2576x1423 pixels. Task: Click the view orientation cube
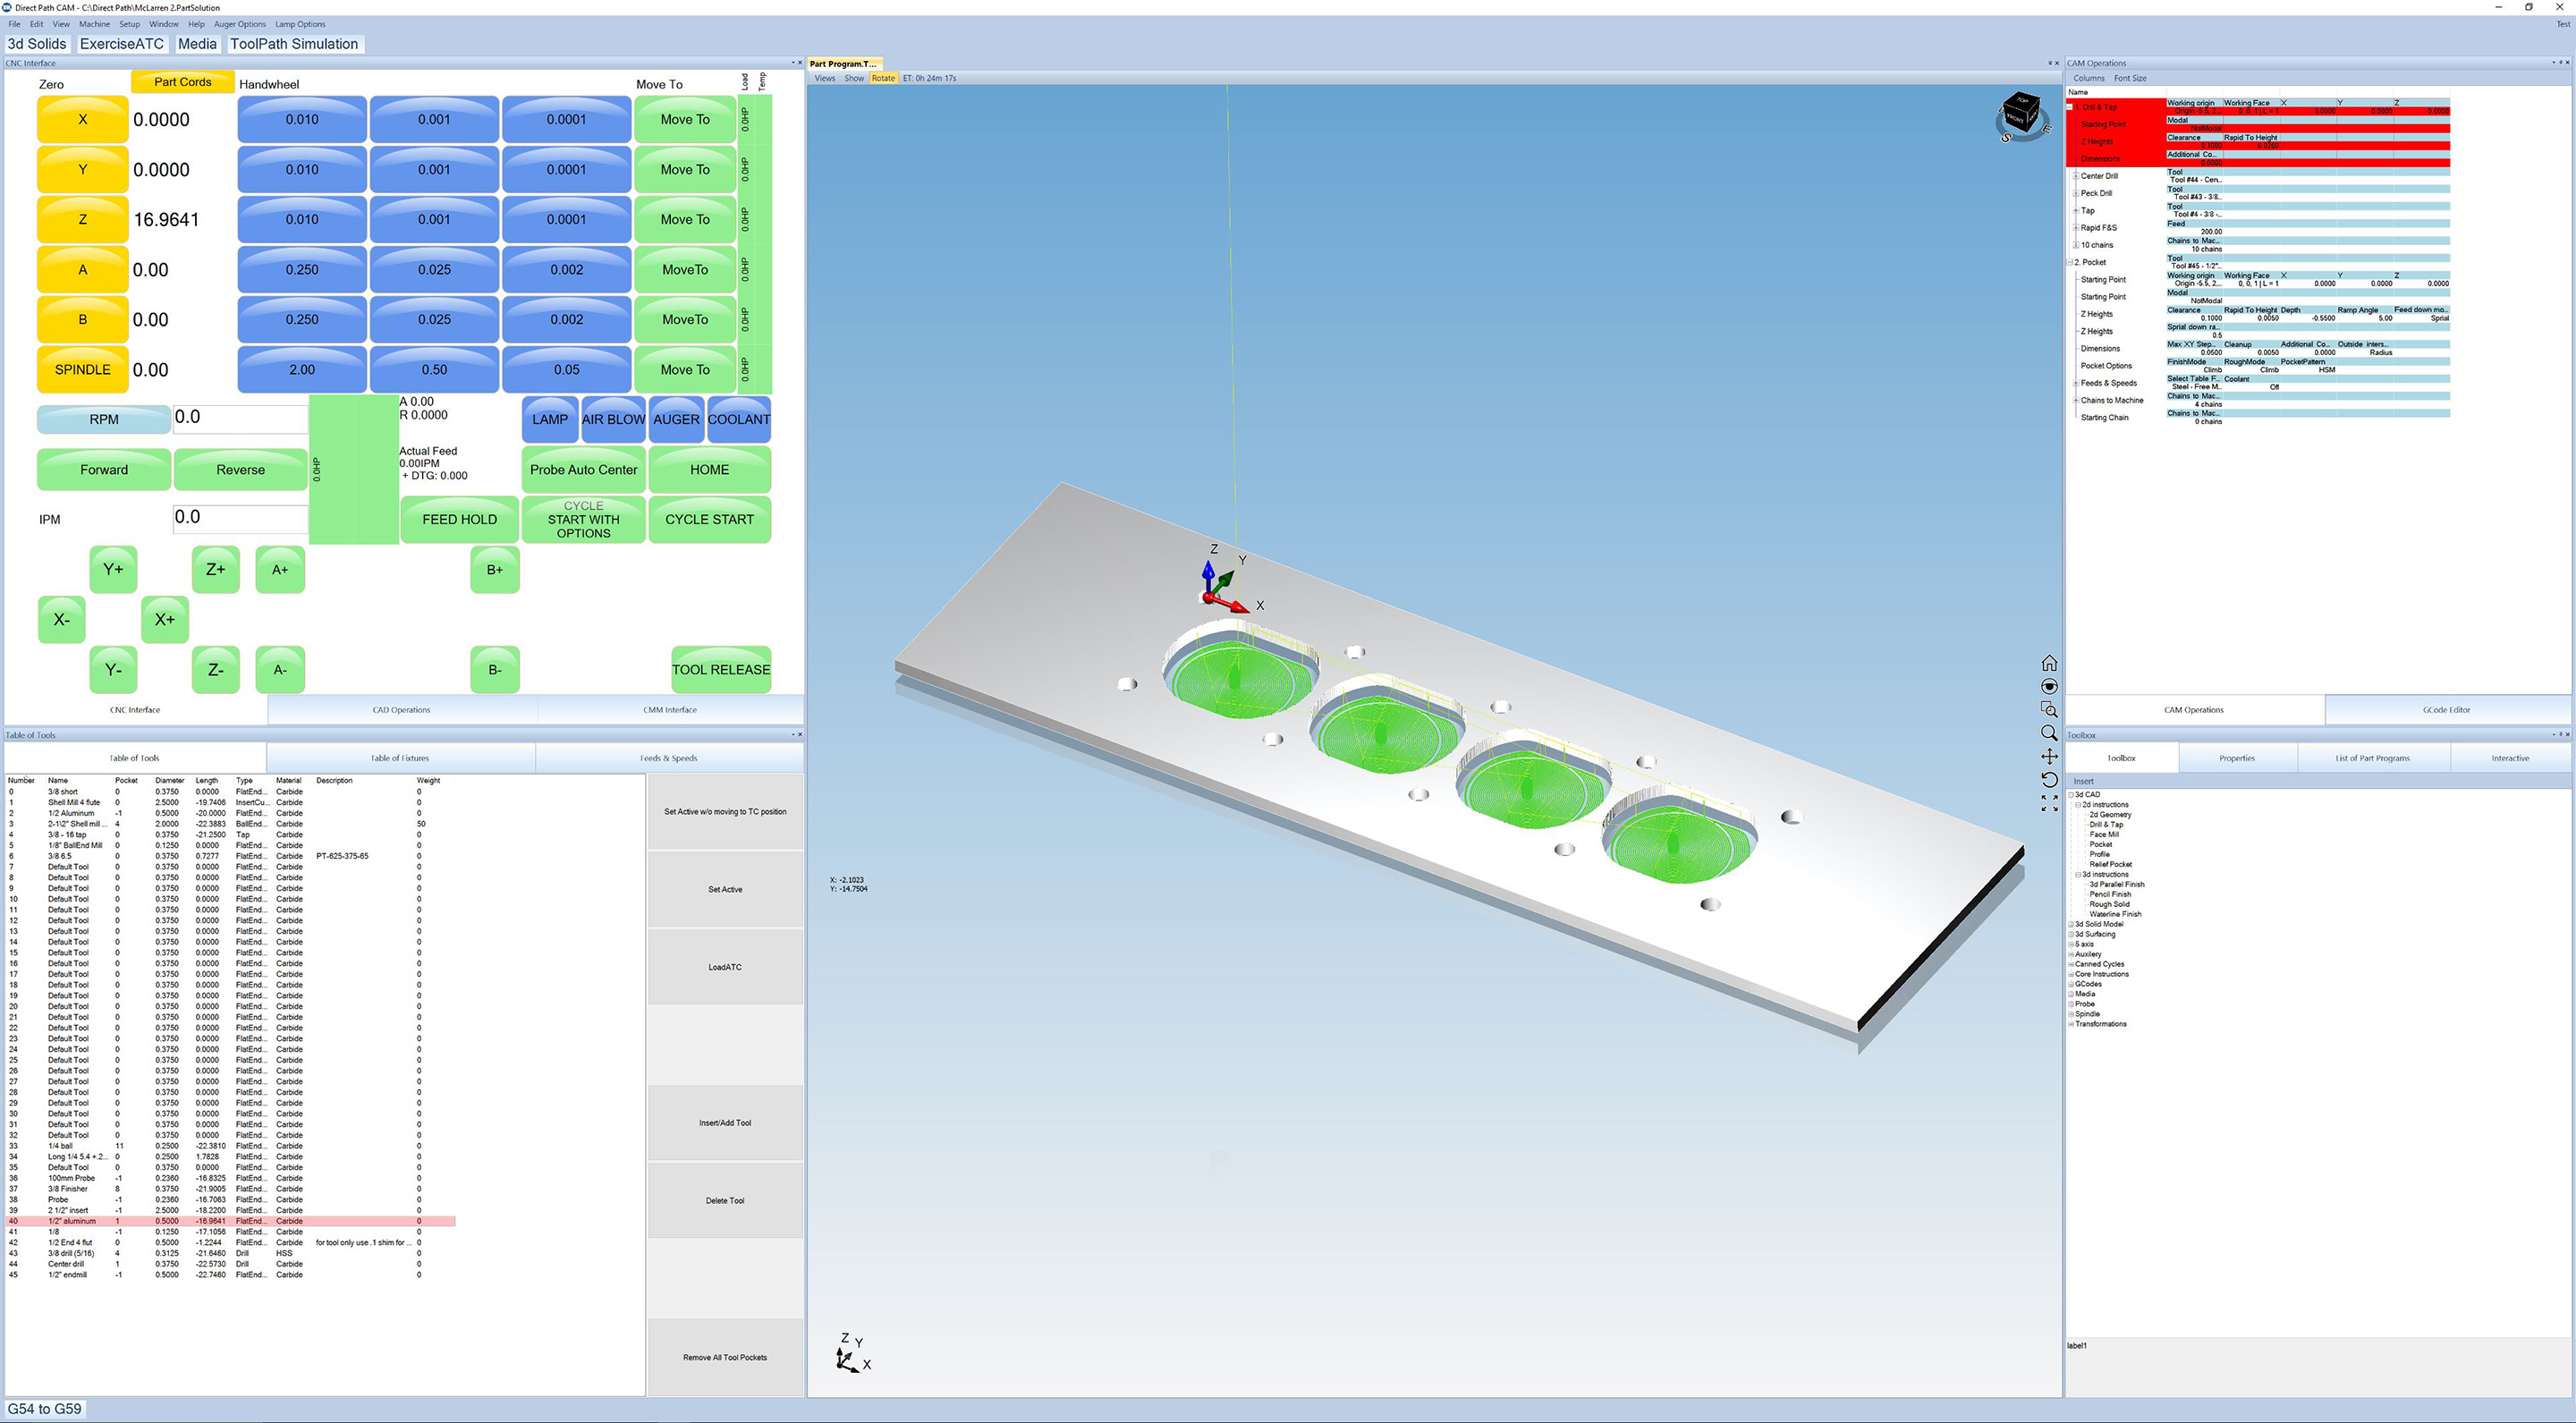pyautogui.click(x=2021, y=115)
